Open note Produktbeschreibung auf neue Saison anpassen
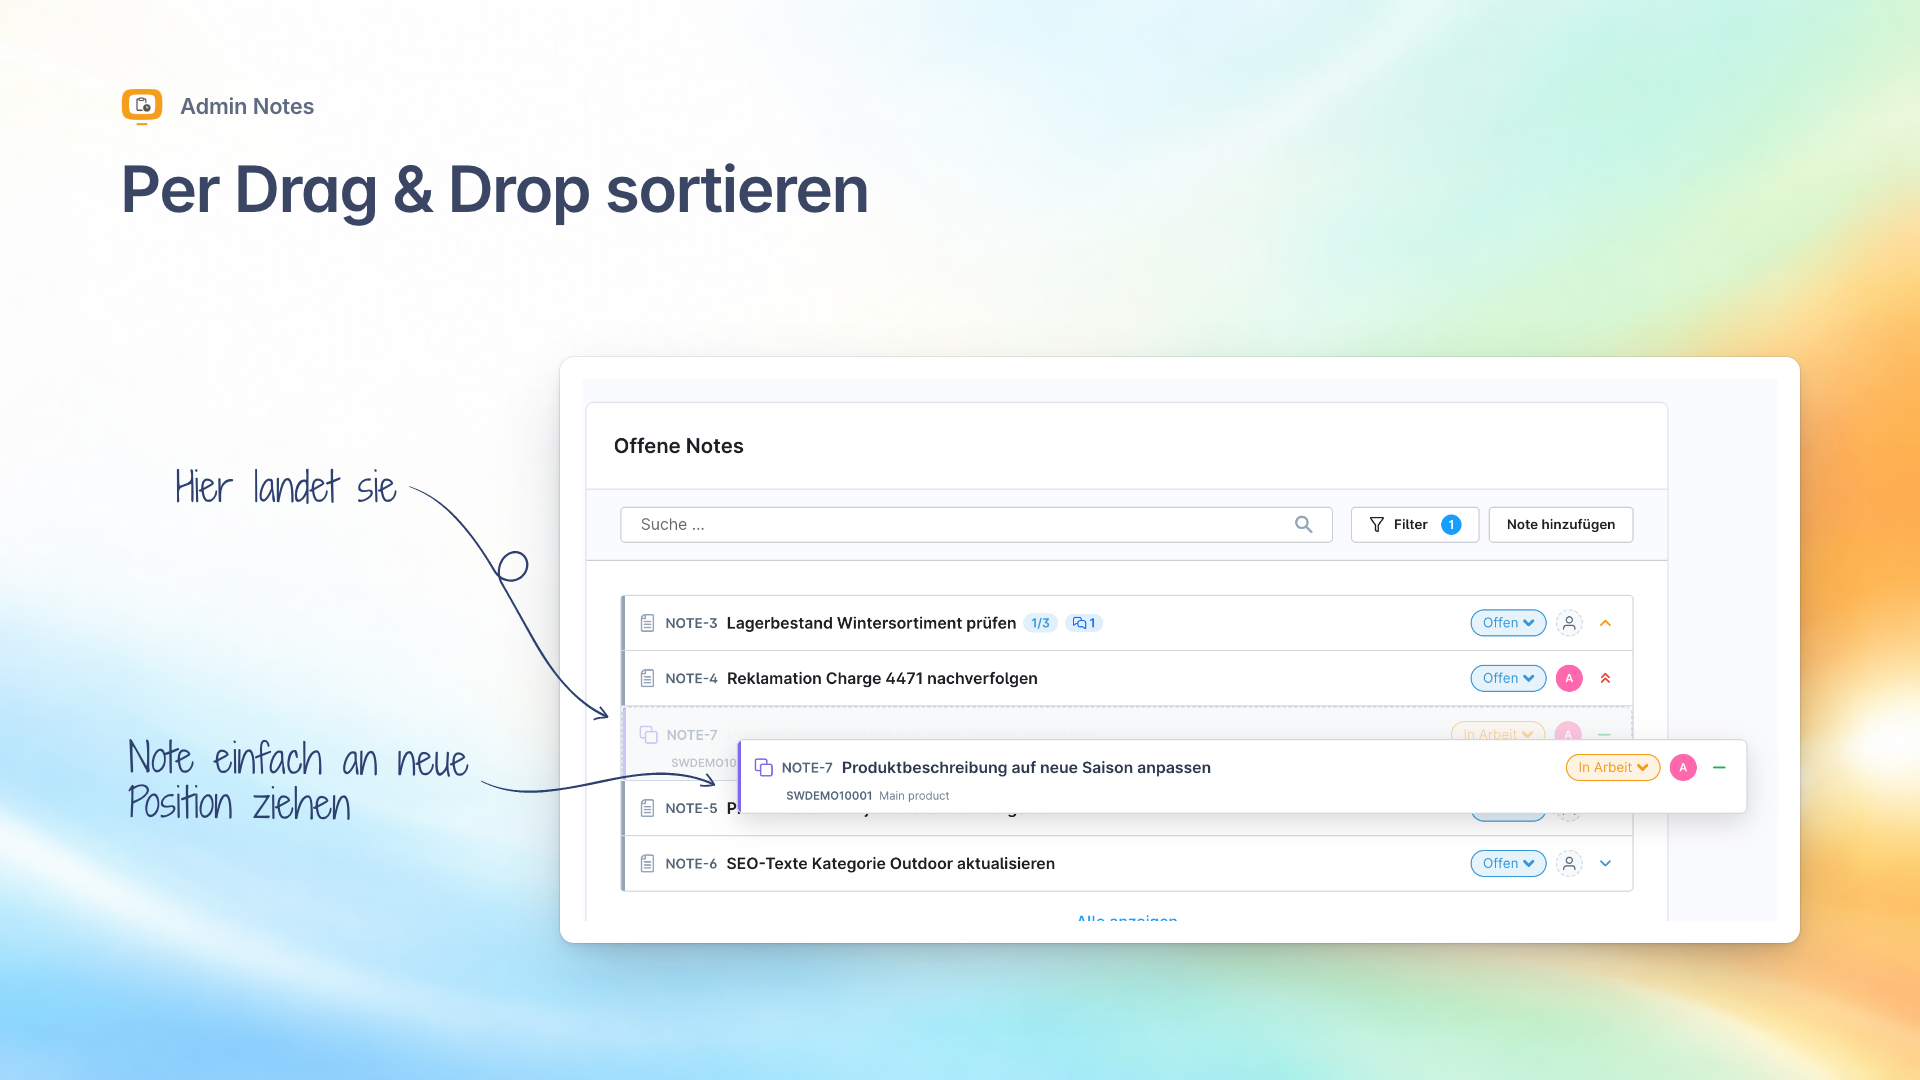 1026,767
